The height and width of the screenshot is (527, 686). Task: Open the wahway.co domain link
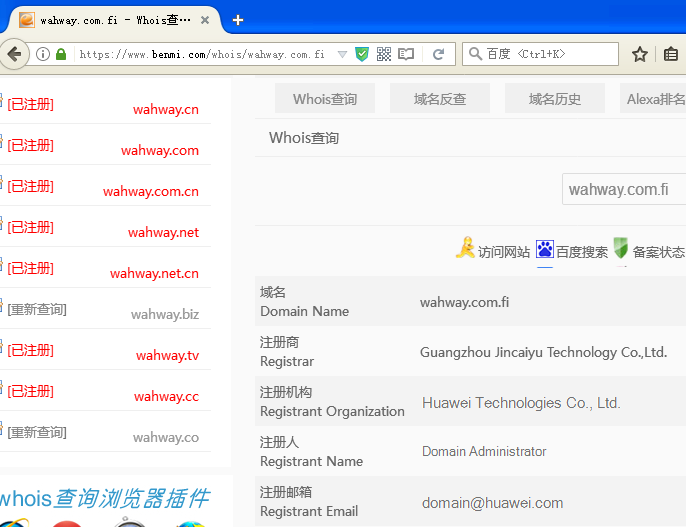tap(166, 437)
